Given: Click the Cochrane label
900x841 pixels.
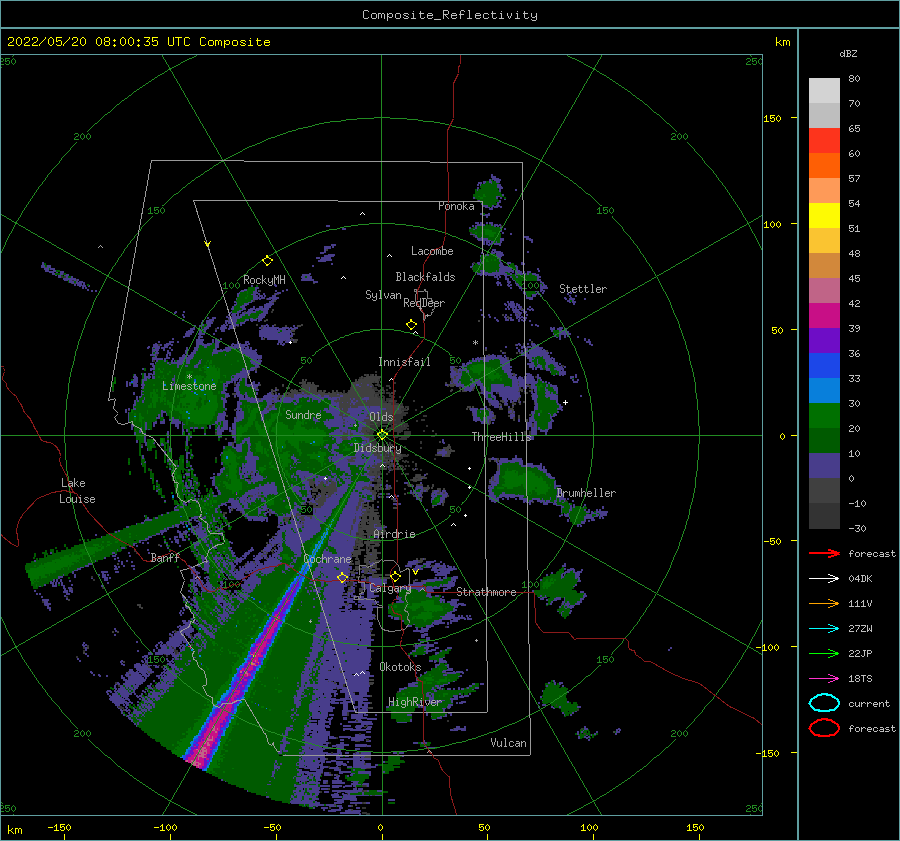Looking at the screenshot, I should pyautogui.click(x=327, y=559).
